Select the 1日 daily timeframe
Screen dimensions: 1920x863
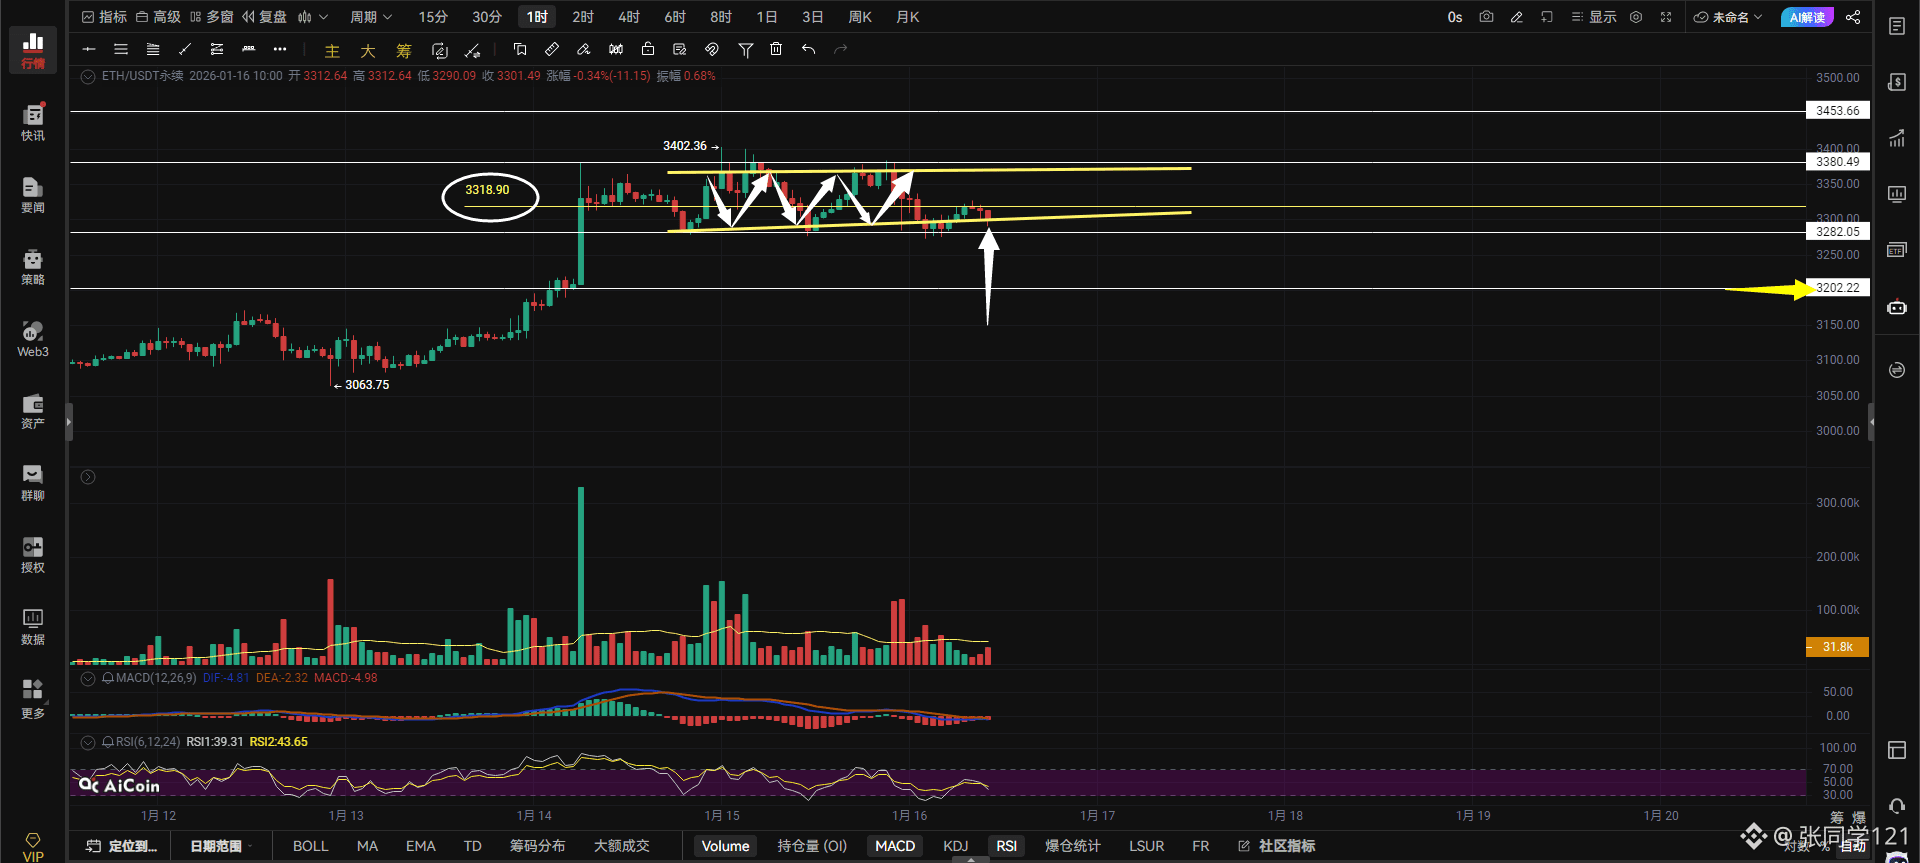click(x=767, y=17)
